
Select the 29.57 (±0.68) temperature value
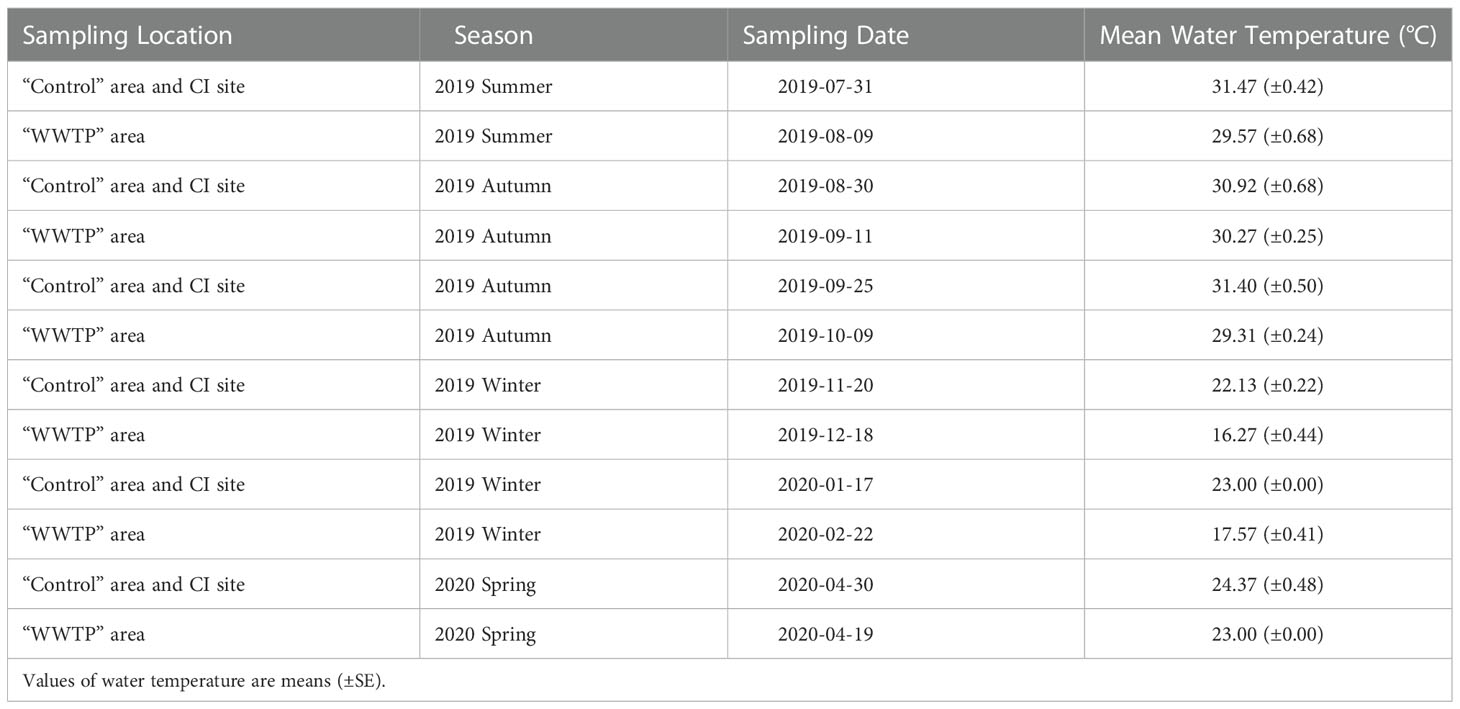pos(1267,136)
